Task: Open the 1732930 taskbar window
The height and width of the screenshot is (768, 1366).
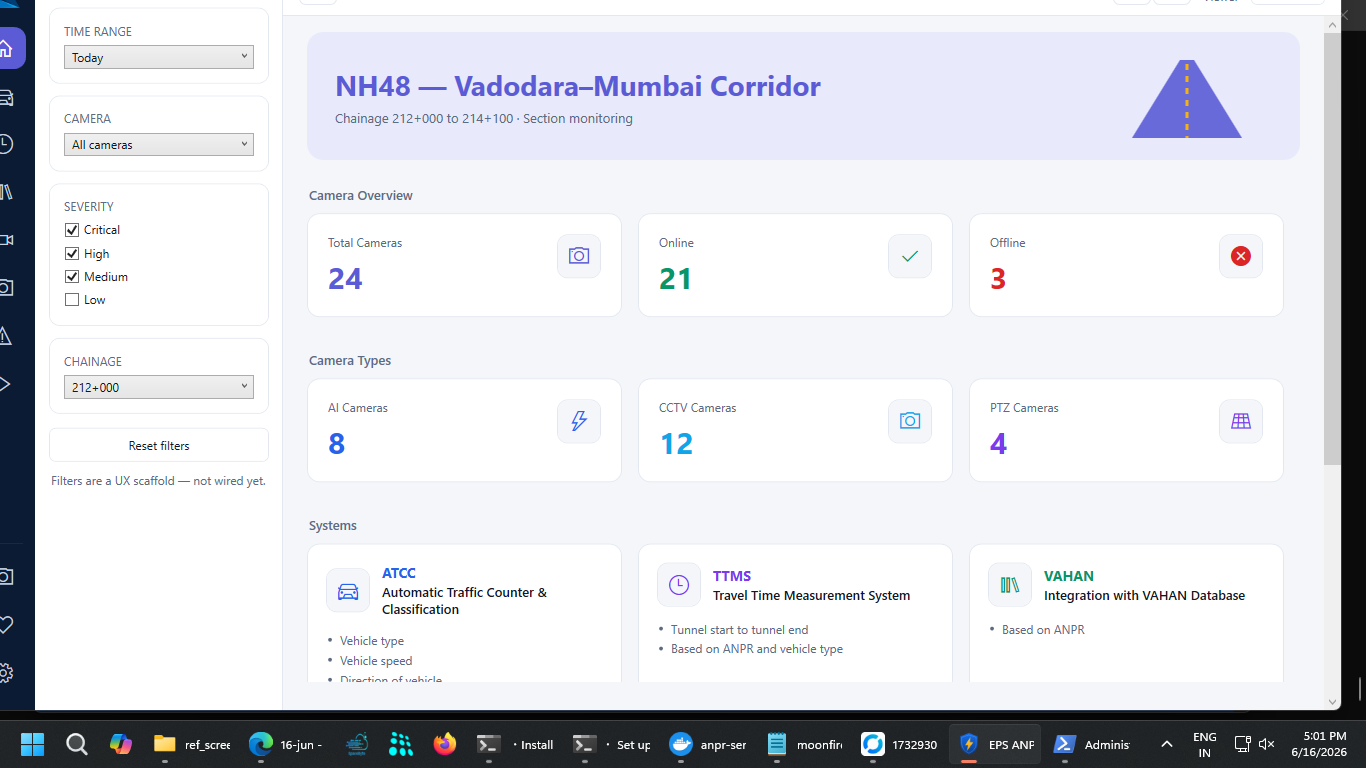Action: (899, 744)
